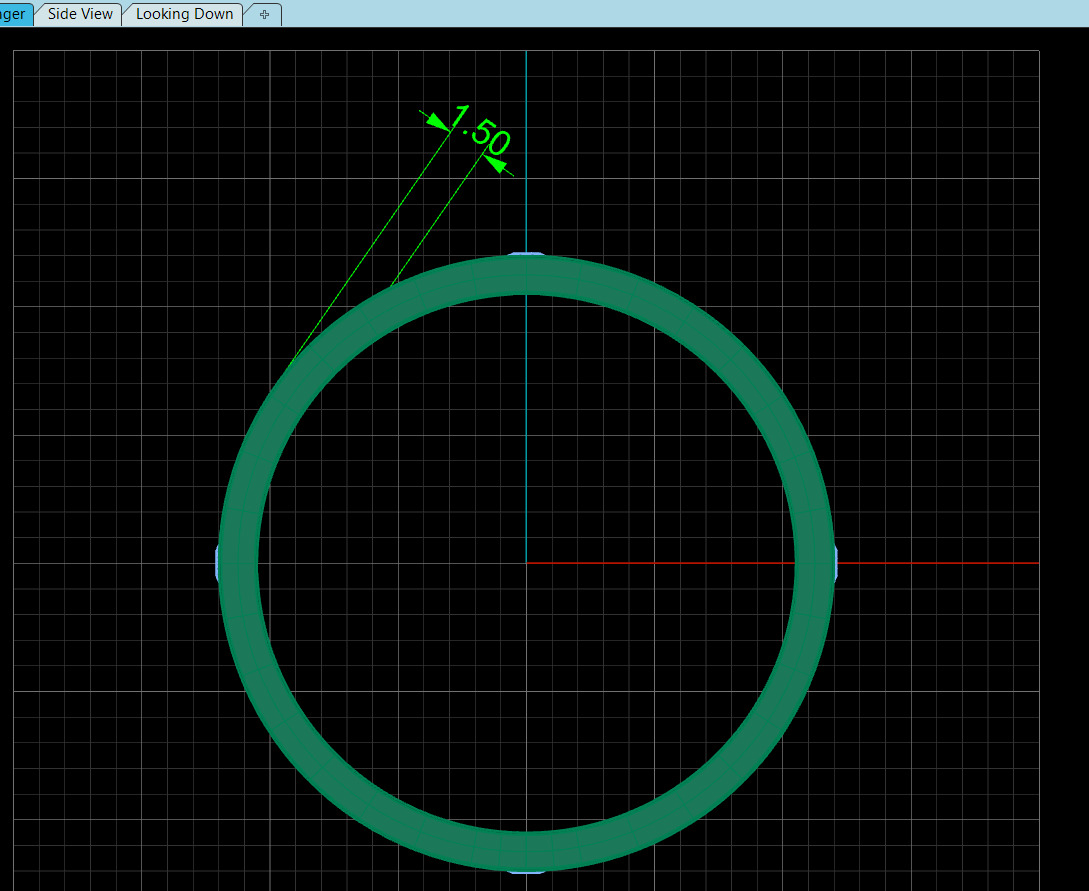Switch to the Side View tab
1089x891 pixels.
click(x=79, y=14)
